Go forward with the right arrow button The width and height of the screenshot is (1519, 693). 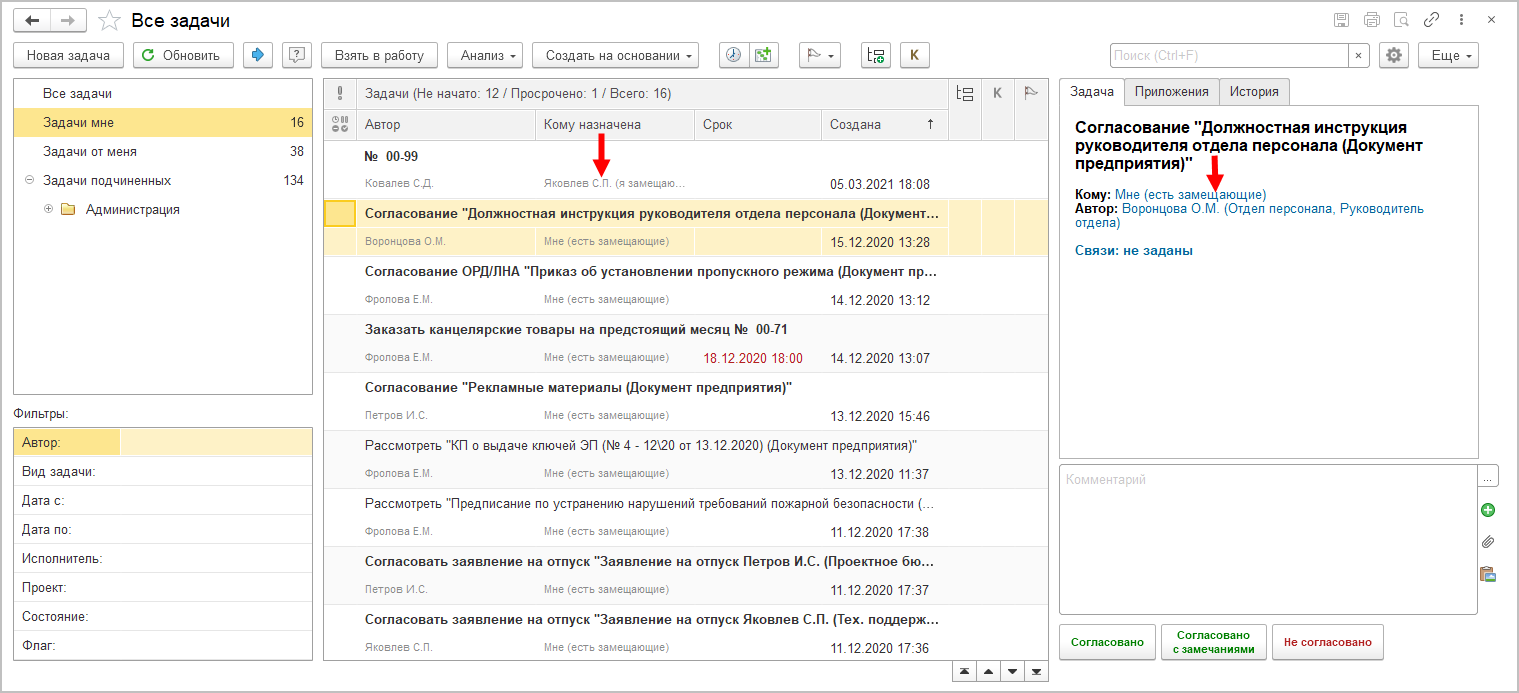tap(68, 20)
